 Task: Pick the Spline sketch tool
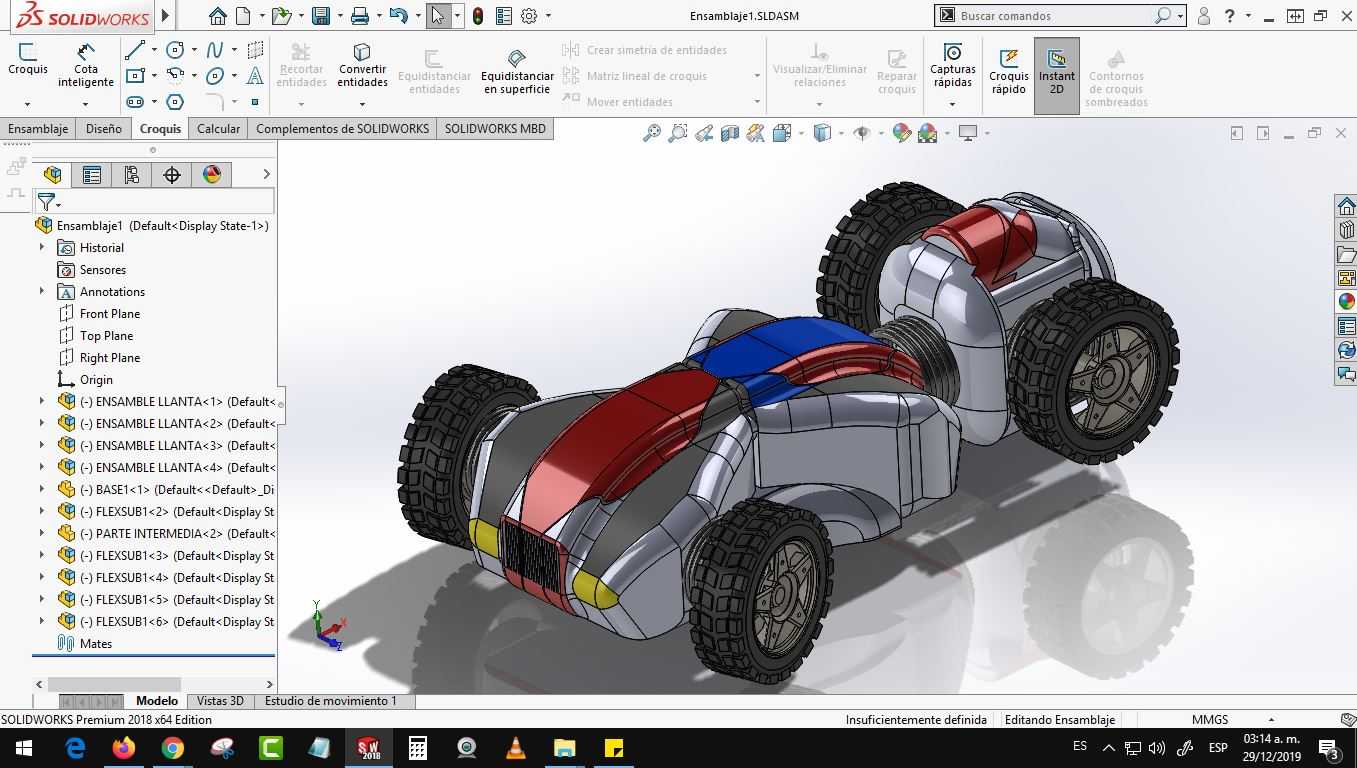click(x=215, y=50)
